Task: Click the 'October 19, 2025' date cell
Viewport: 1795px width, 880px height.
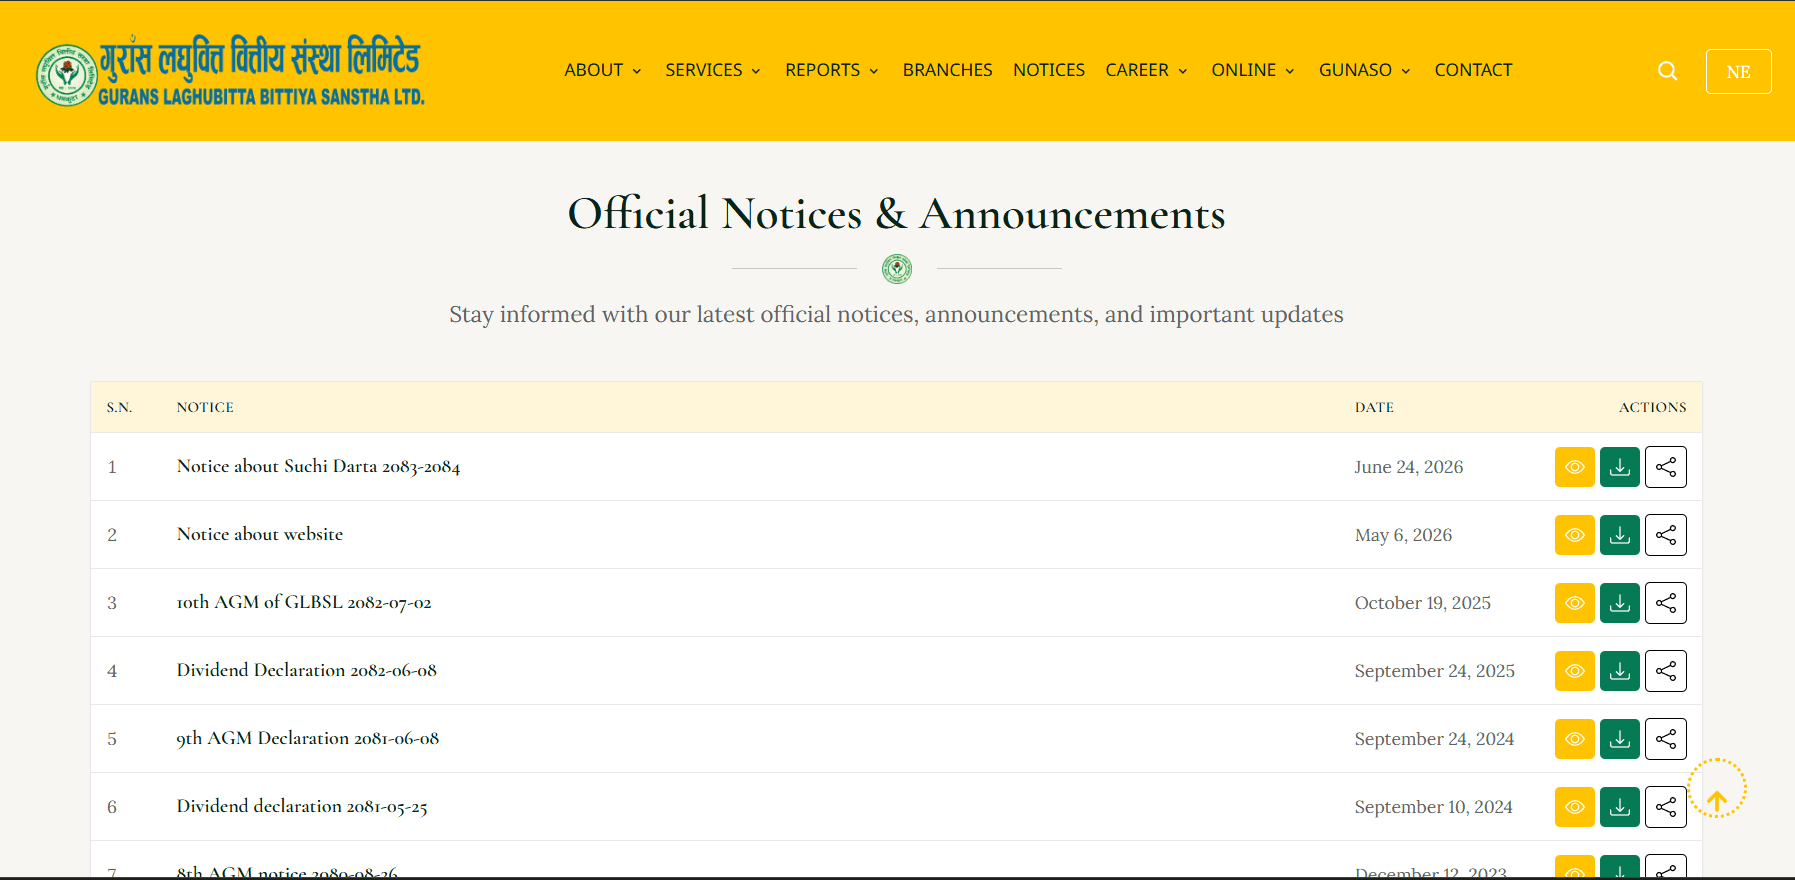Action: click(x=1422, y=603)
